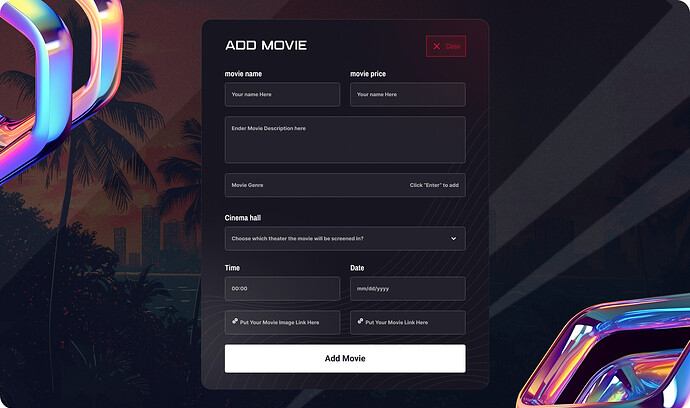
Task: Click link icon in movie link field
Action: [360, 321]
